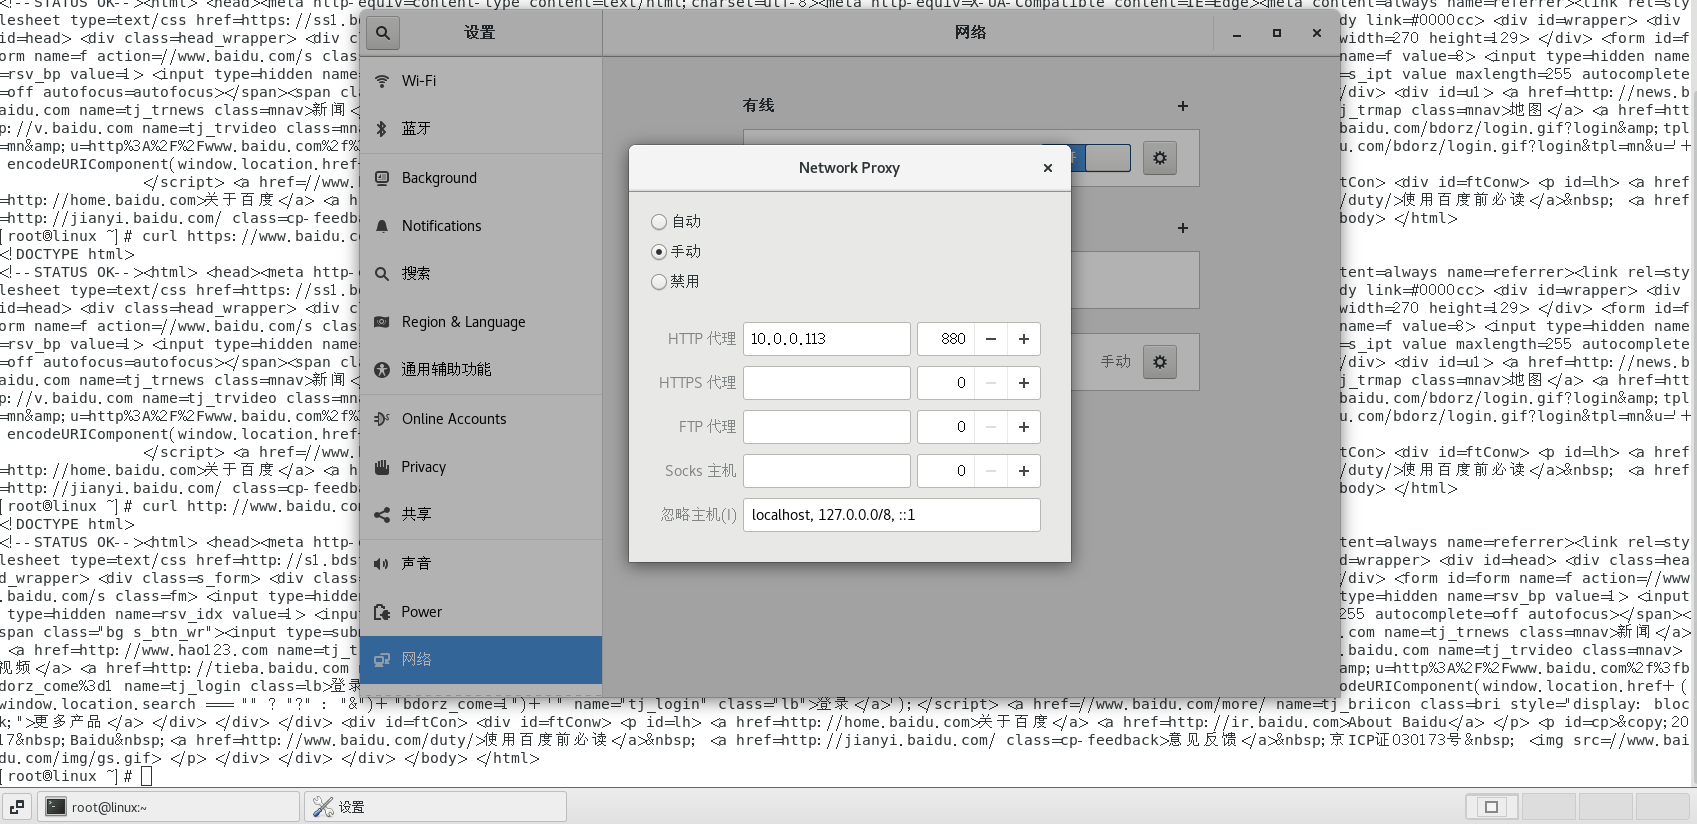Increase the Socks host port
The image size is (1697, 824).
click(x=1024, y=471)
